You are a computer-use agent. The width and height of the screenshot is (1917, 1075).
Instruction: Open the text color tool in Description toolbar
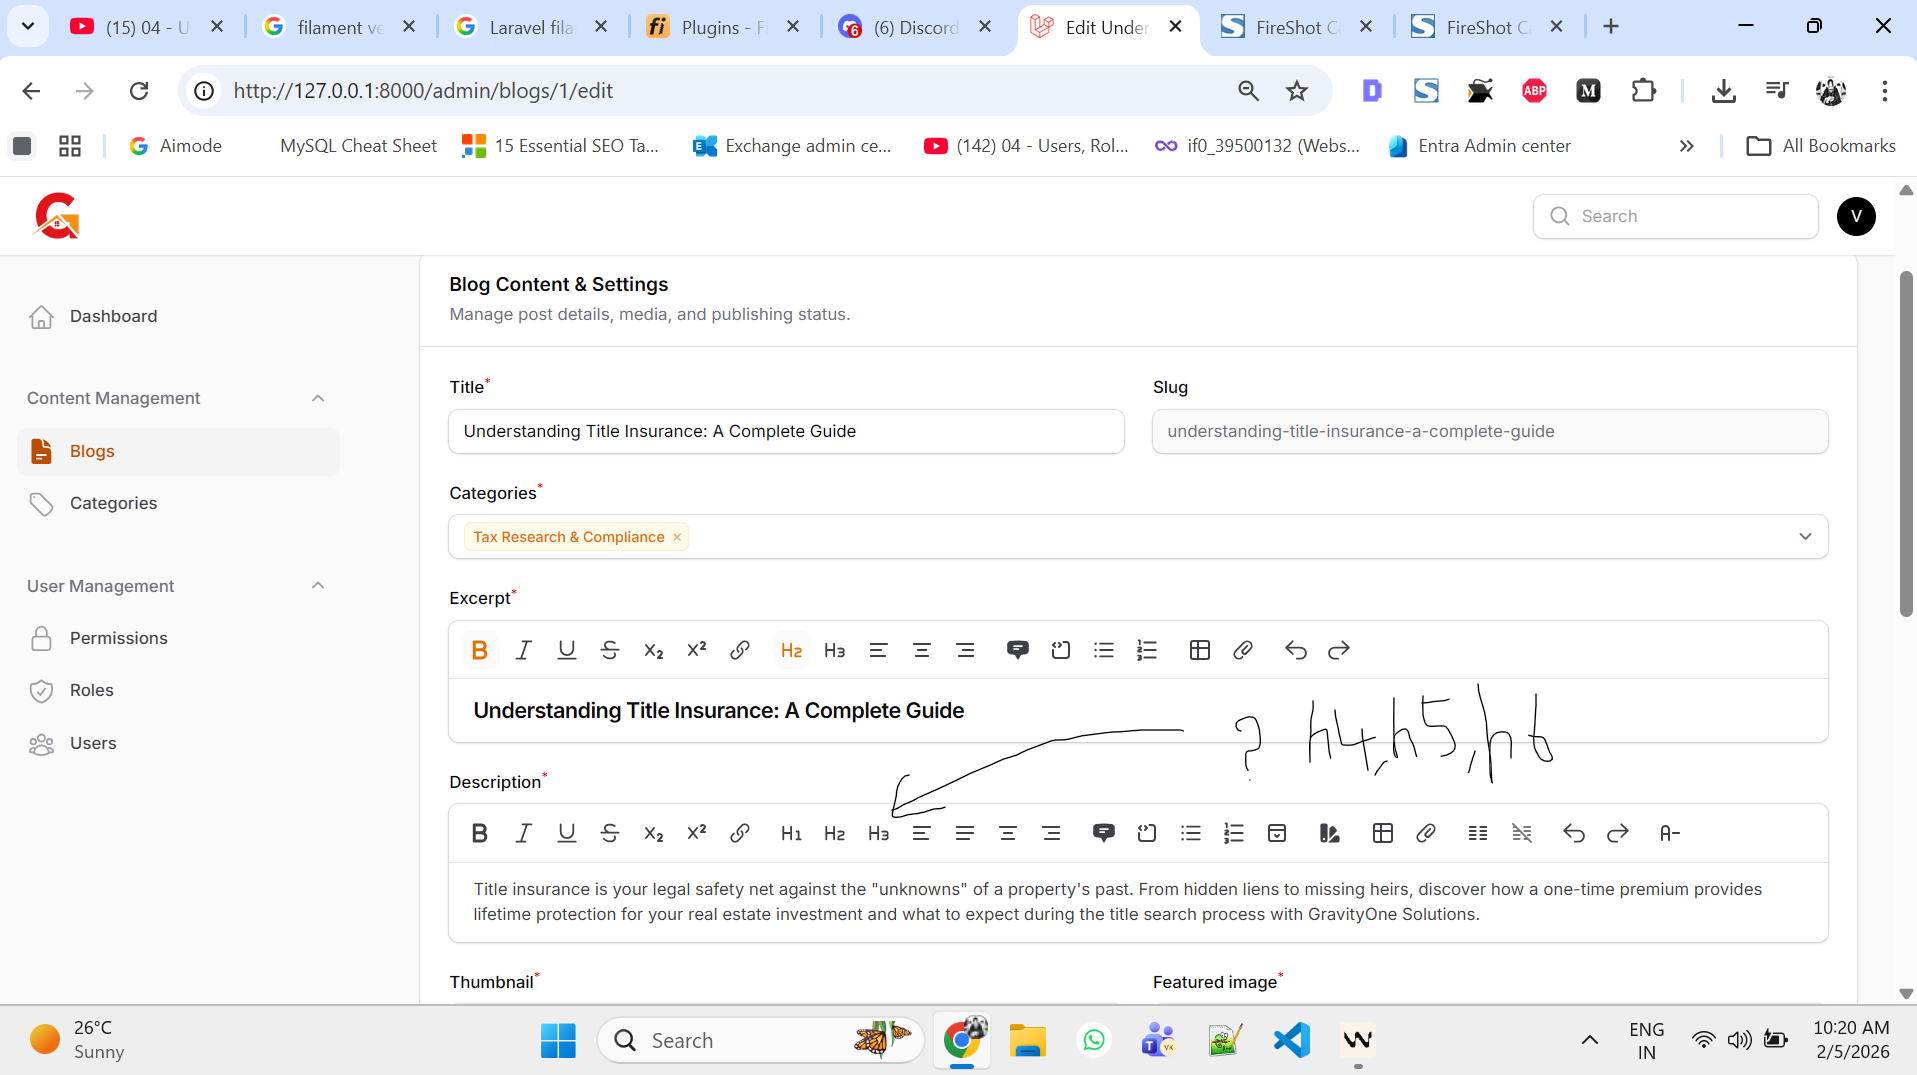coord(1329,833)
